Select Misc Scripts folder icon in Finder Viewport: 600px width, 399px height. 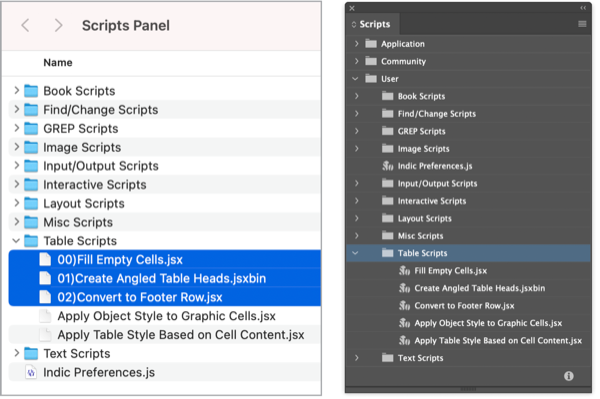(x=31, y=222)
